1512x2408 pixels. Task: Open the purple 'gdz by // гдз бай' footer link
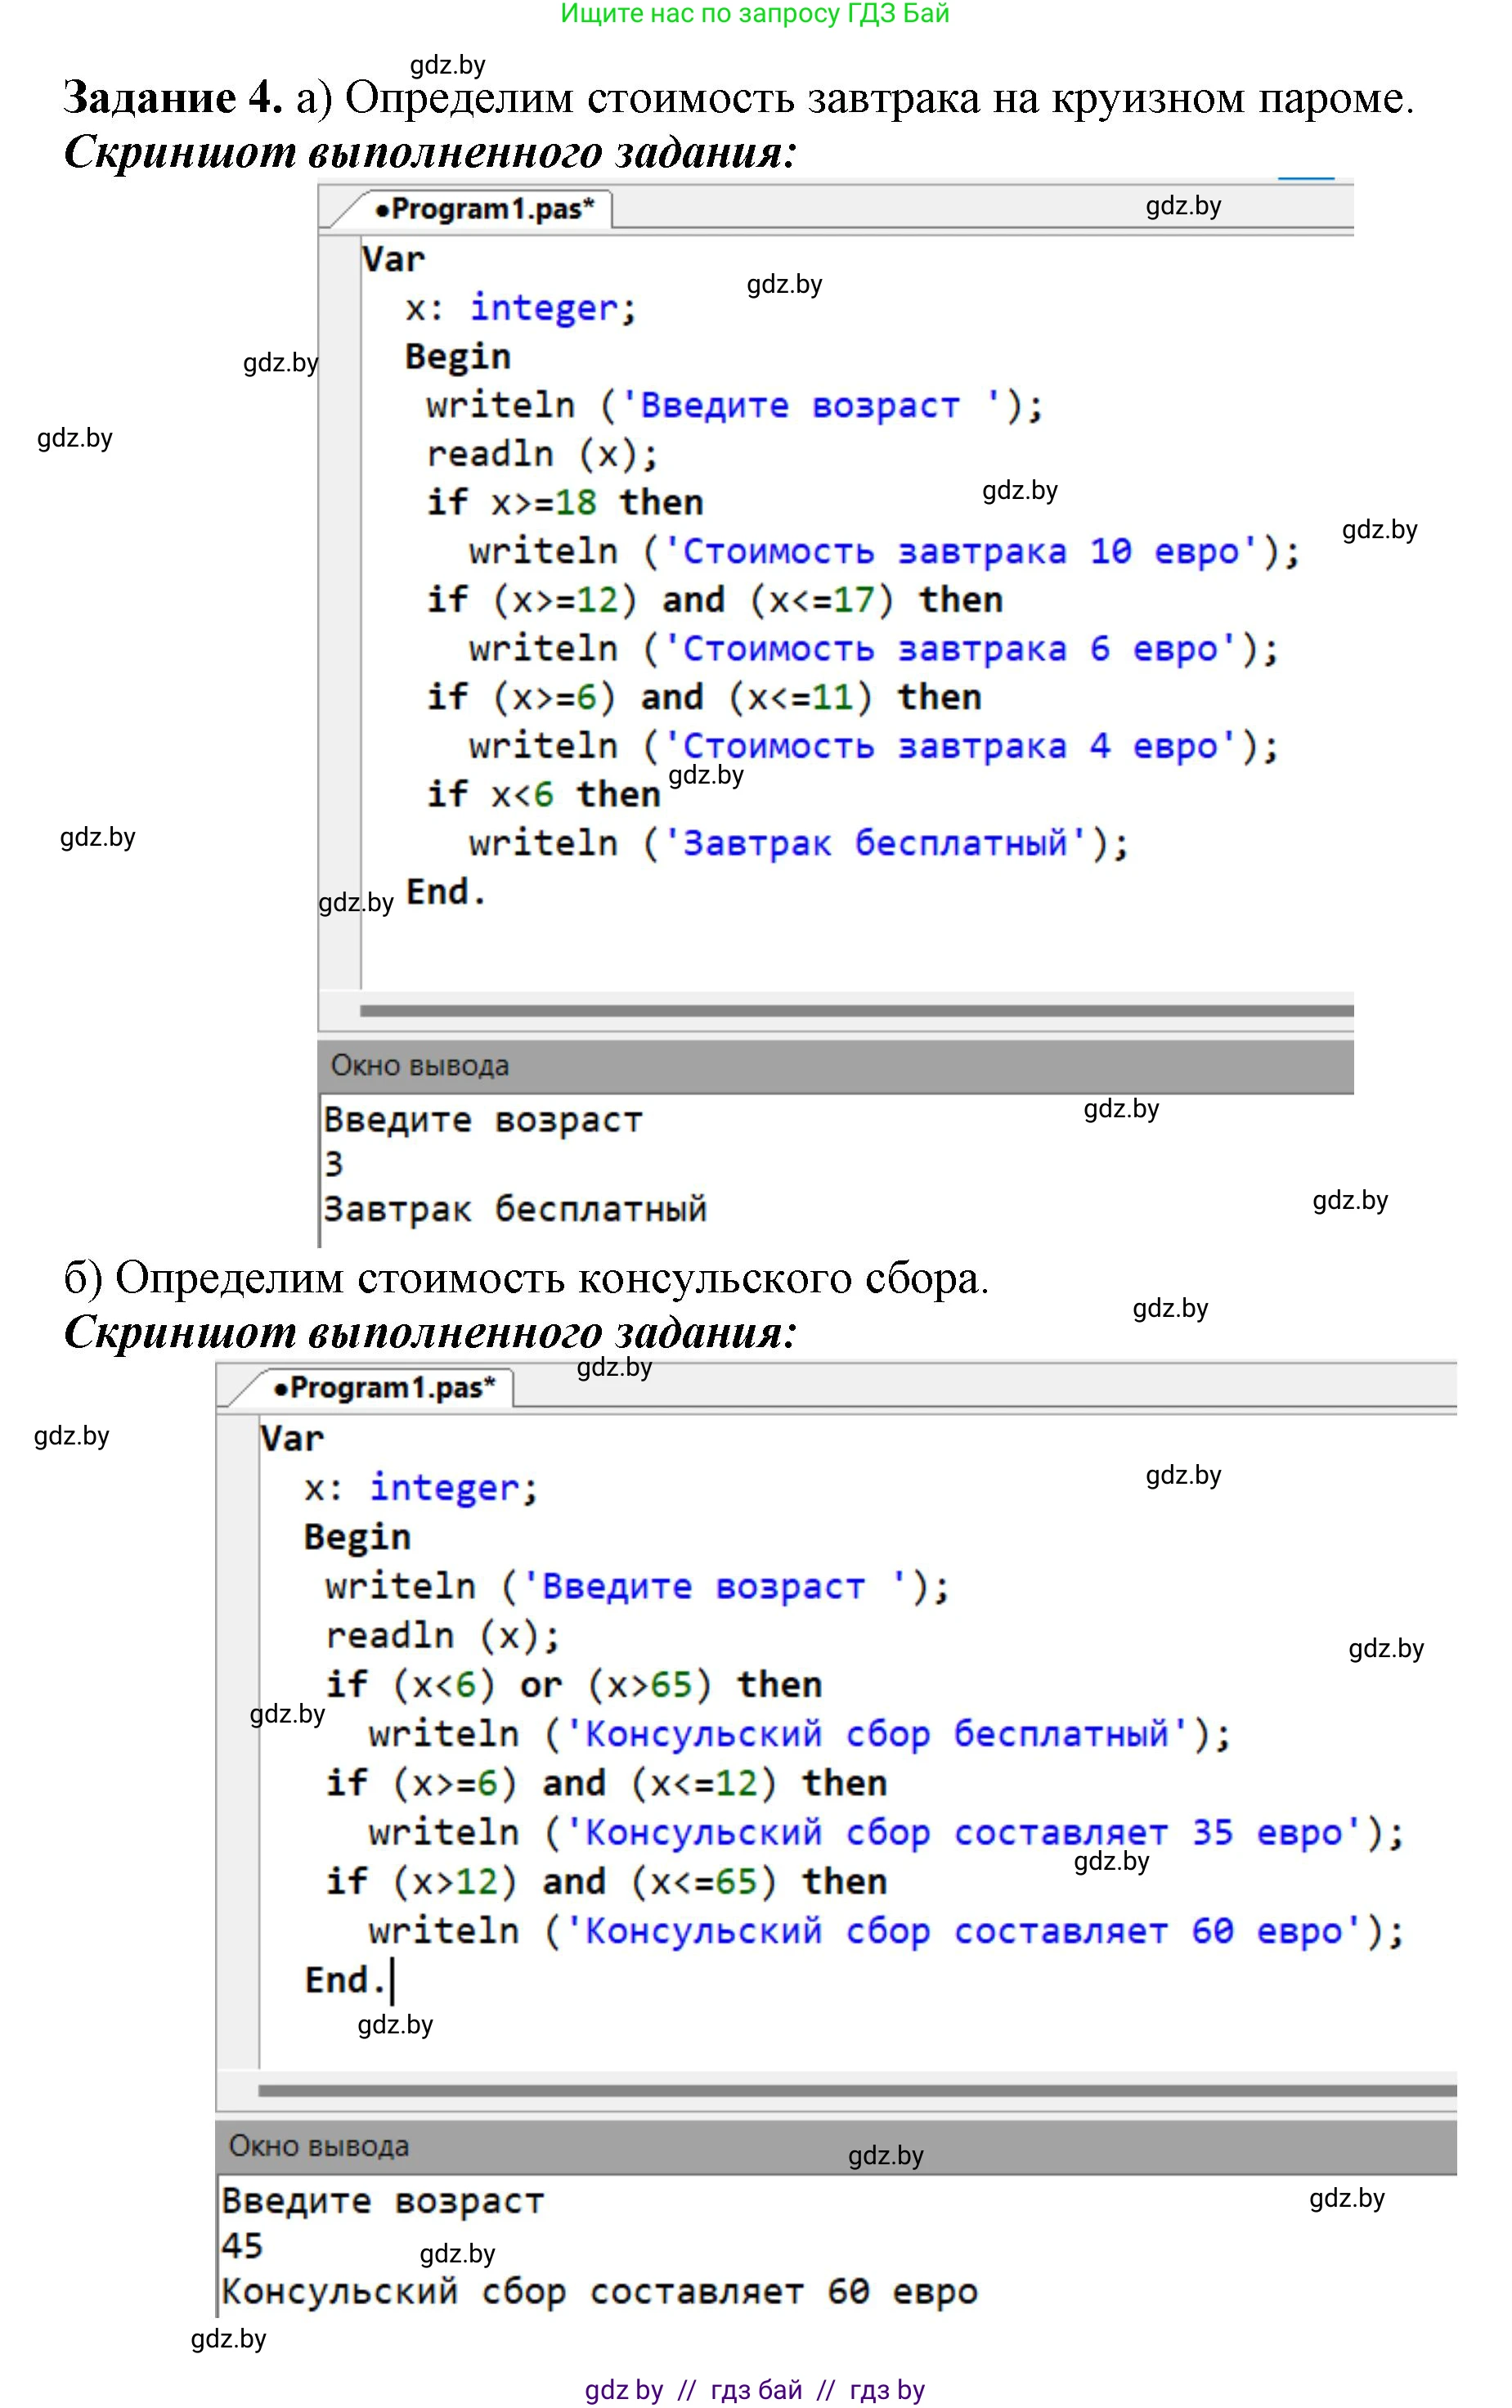754,2390
